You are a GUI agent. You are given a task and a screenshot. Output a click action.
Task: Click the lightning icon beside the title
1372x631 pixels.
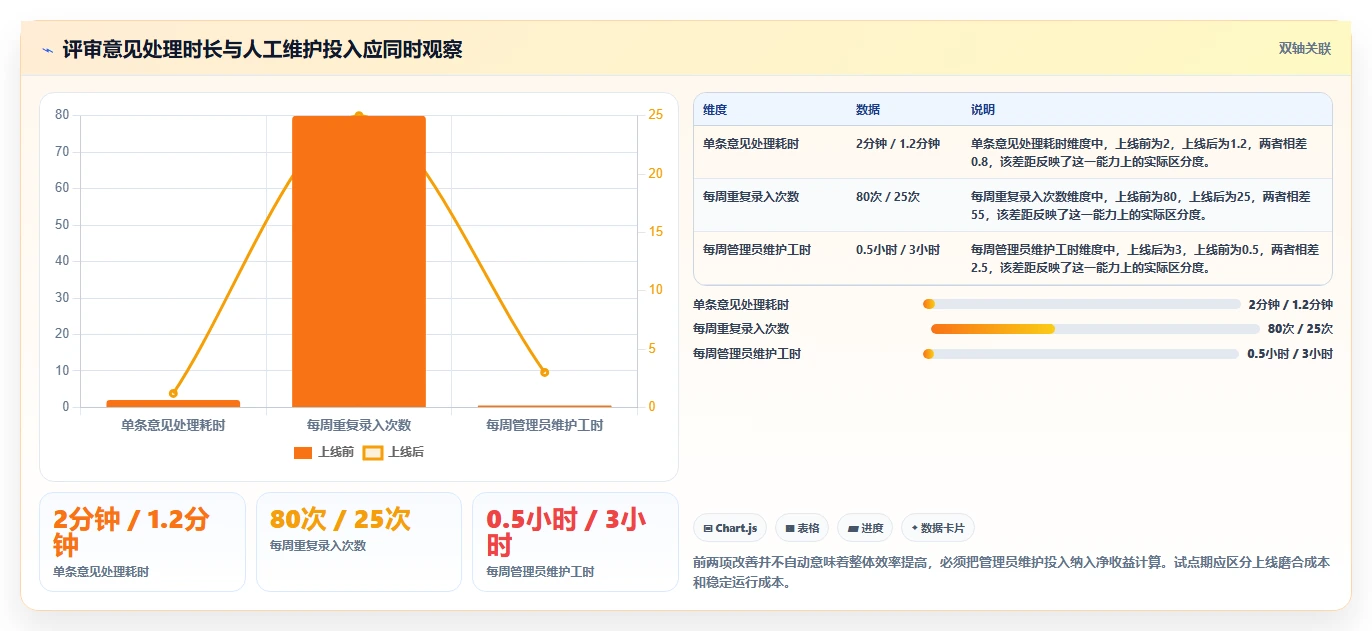coord(47,49)
